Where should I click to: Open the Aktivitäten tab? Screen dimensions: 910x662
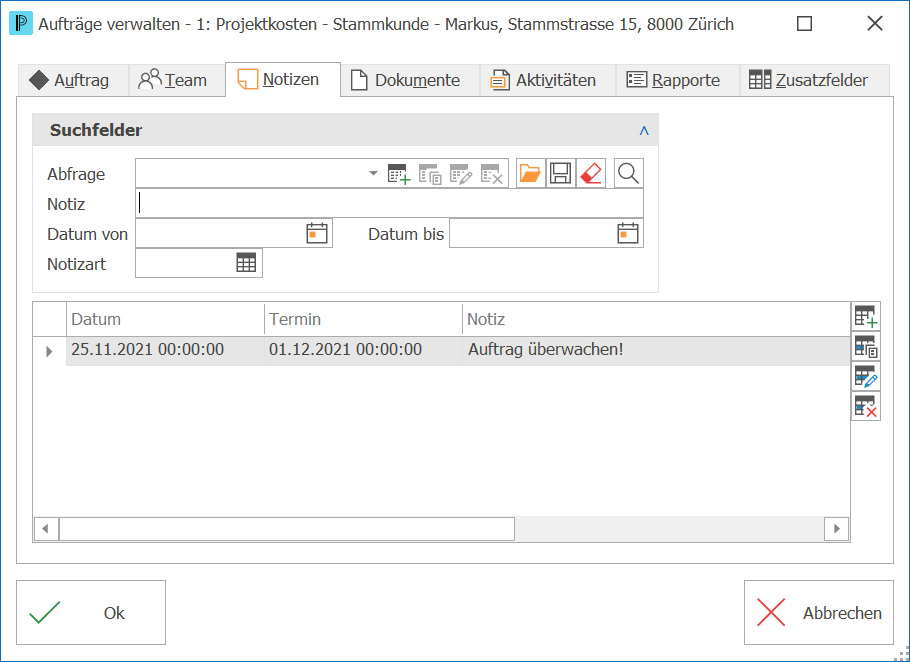click(548, 80)
